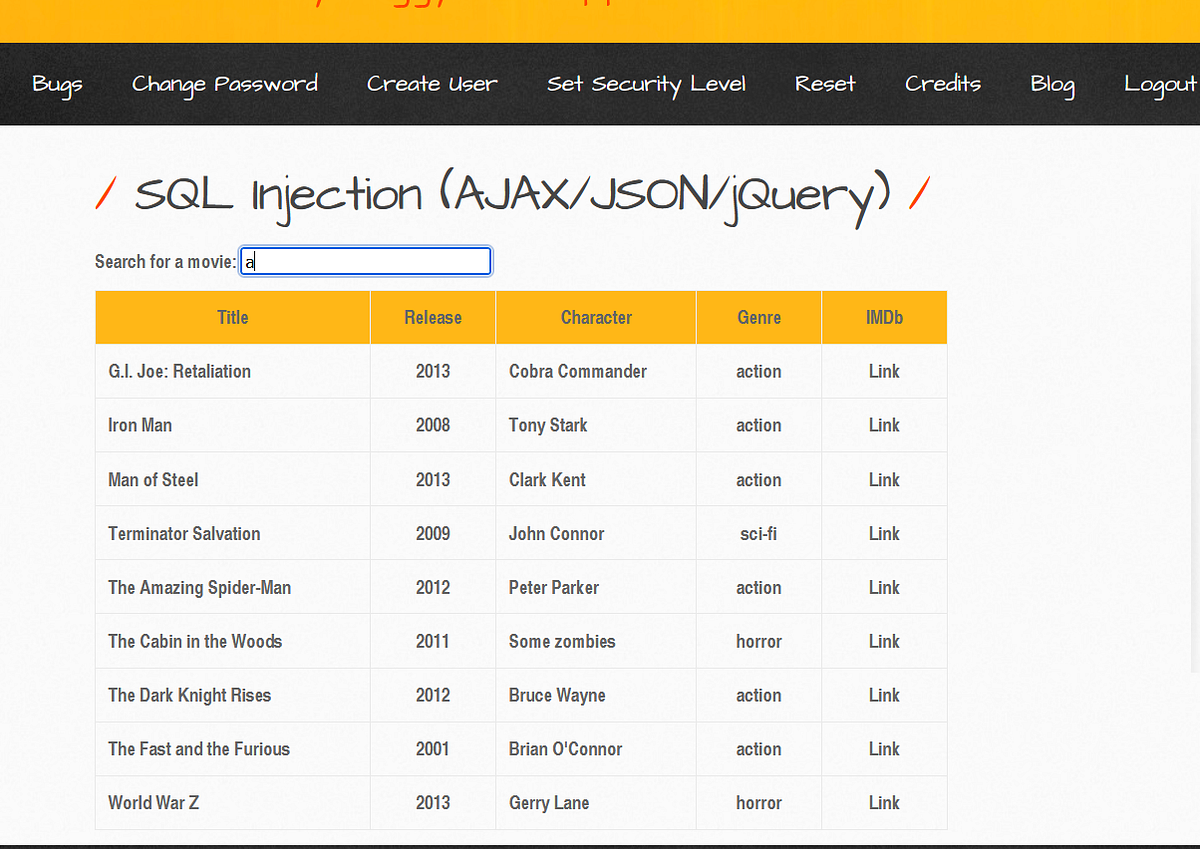
Task: Open IMDb link for G.I. Joe: Retaliation
Action: click(x=884, y=371)
